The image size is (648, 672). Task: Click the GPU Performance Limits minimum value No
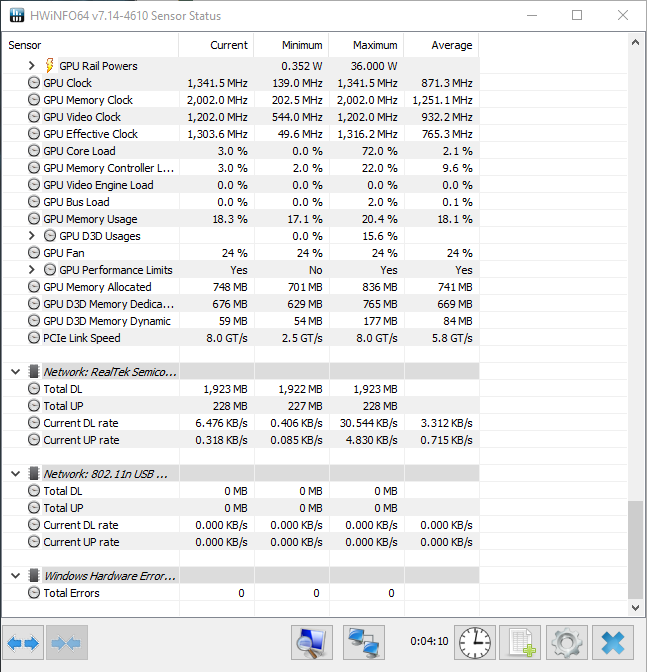[315, 270]
